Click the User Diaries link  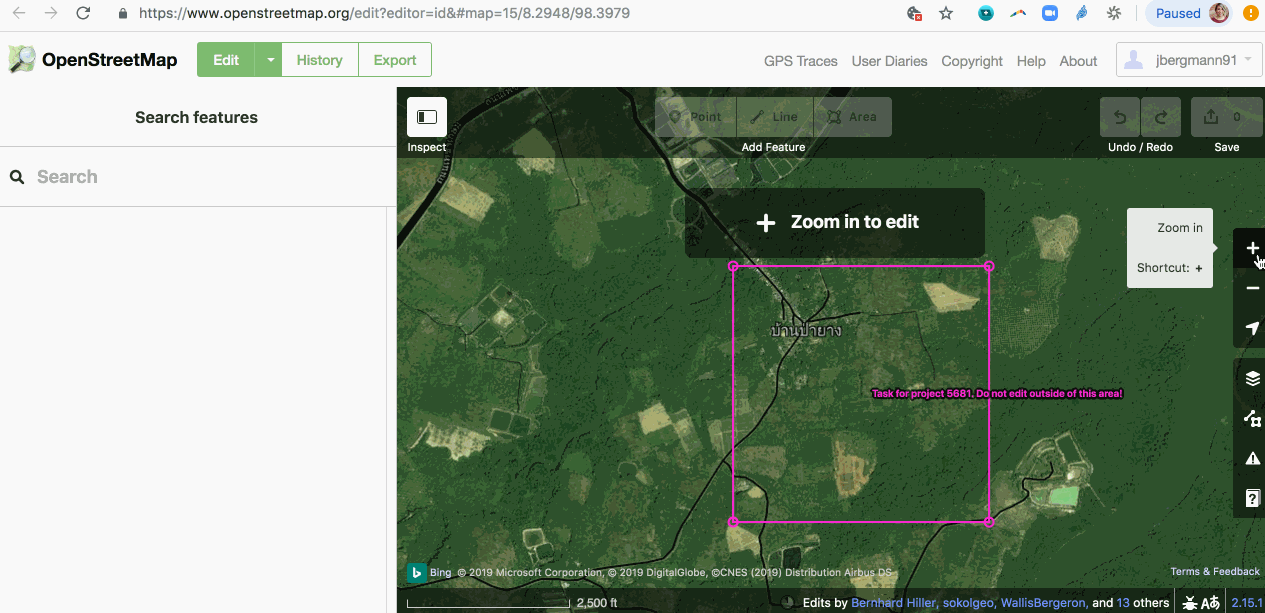[889, 61]
